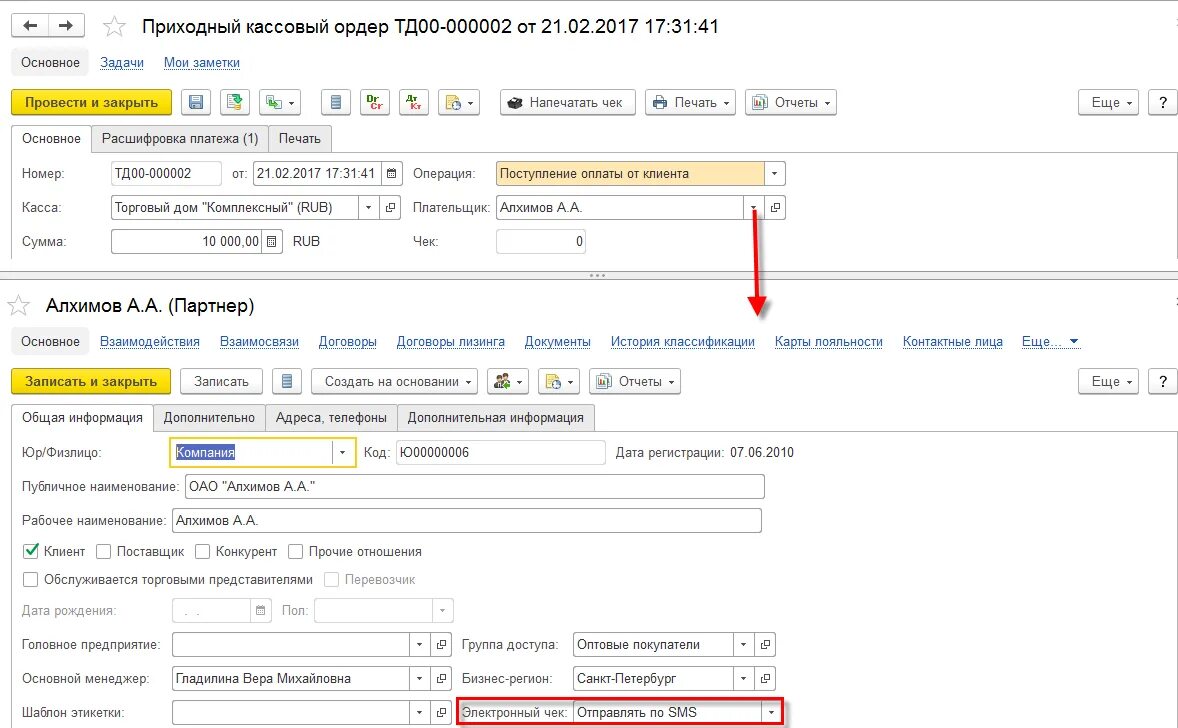Open the Головное предприятие item form icon
This screenshot has width=1178, height=728.
pos(442,645)
